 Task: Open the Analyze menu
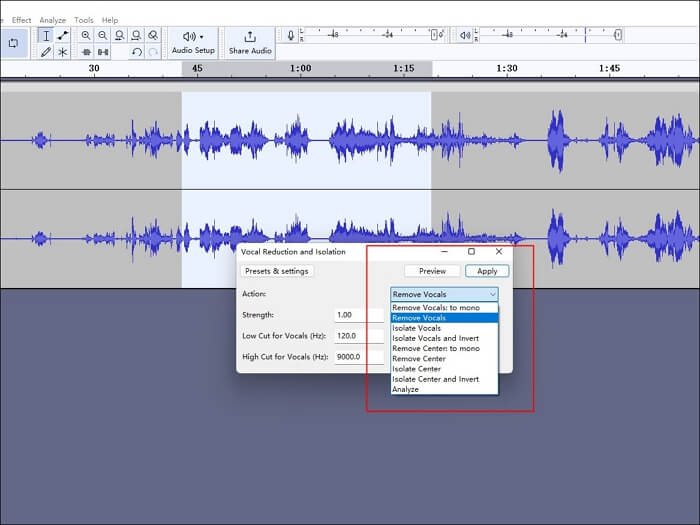52,20
